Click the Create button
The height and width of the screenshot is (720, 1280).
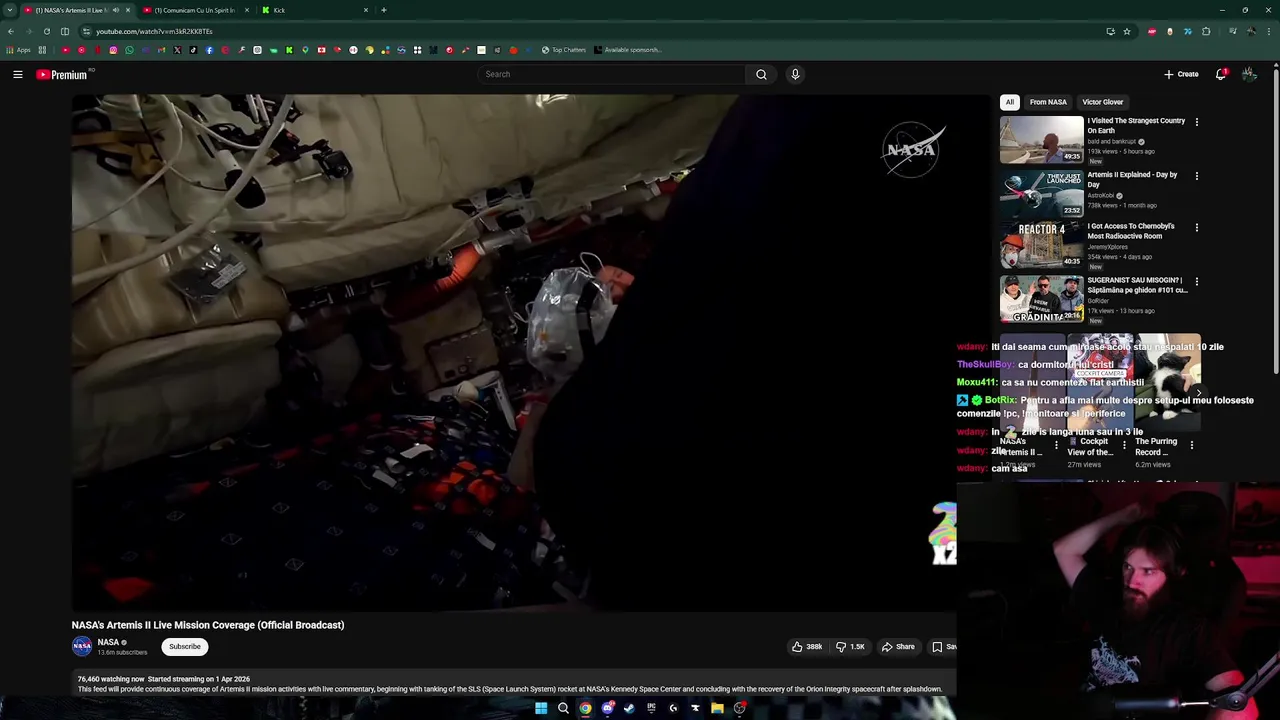[x=1181, y=74]
